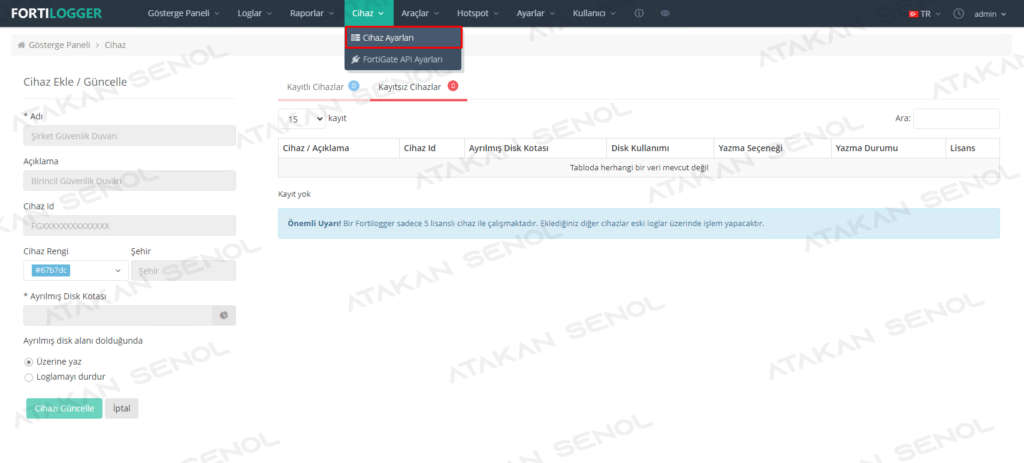Focus the Şehir input field

point(184,270)
